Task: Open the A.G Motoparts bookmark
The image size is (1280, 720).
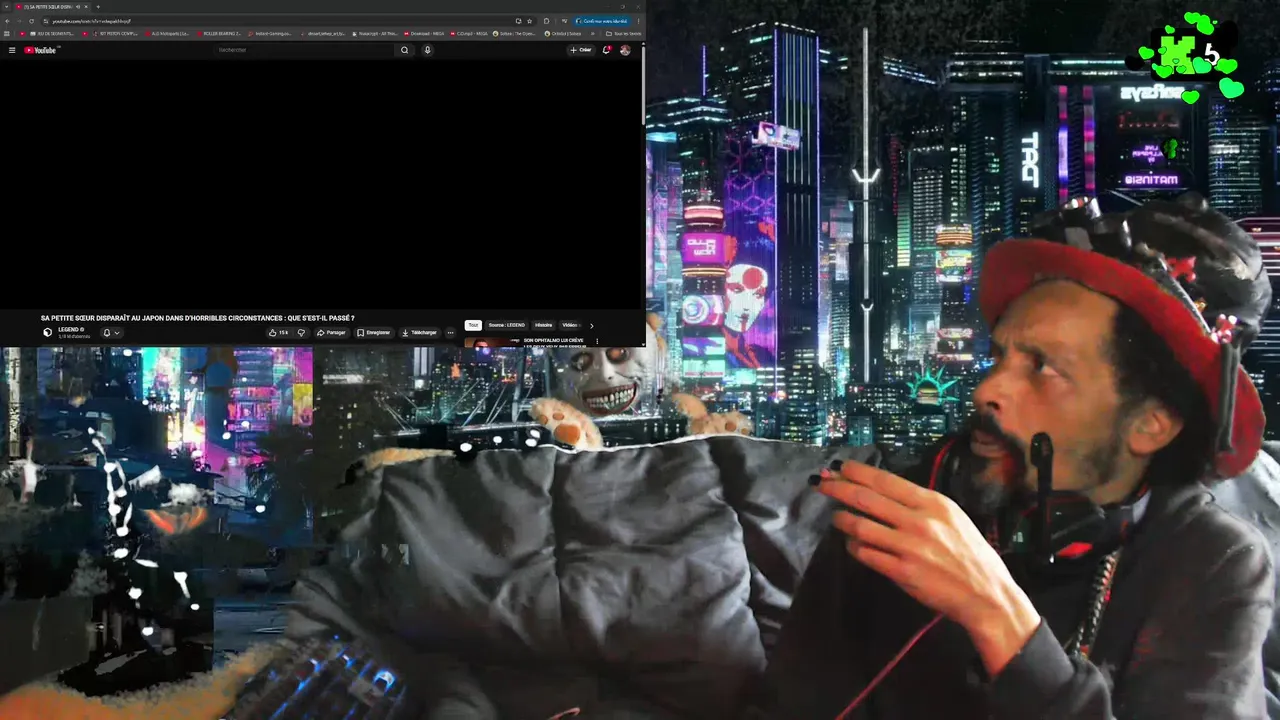Action: (167, 34)
